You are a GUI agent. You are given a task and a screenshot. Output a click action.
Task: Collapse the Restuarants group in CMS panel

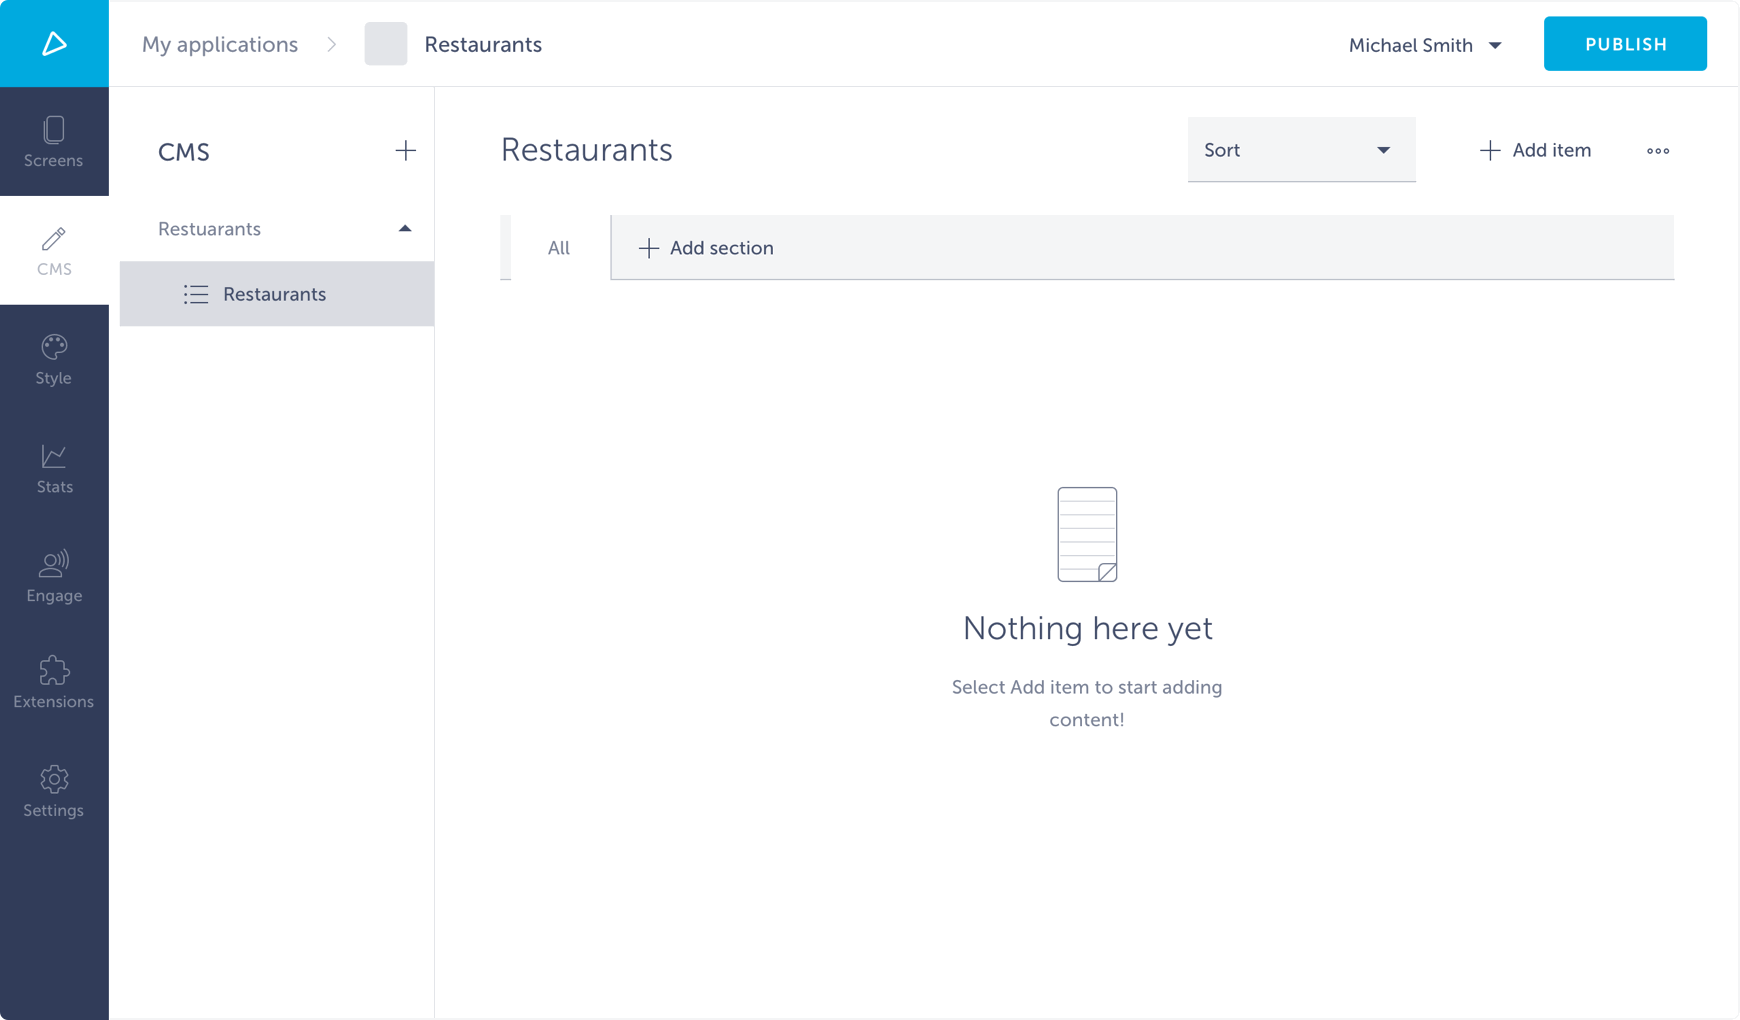(404, 229)
